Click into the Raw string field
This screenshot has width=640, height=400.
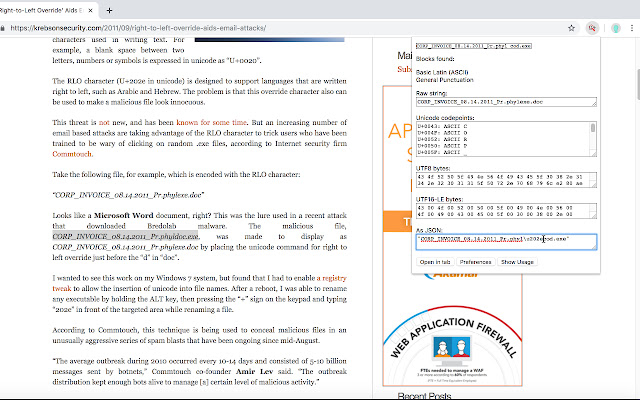[x=506, y=102]
